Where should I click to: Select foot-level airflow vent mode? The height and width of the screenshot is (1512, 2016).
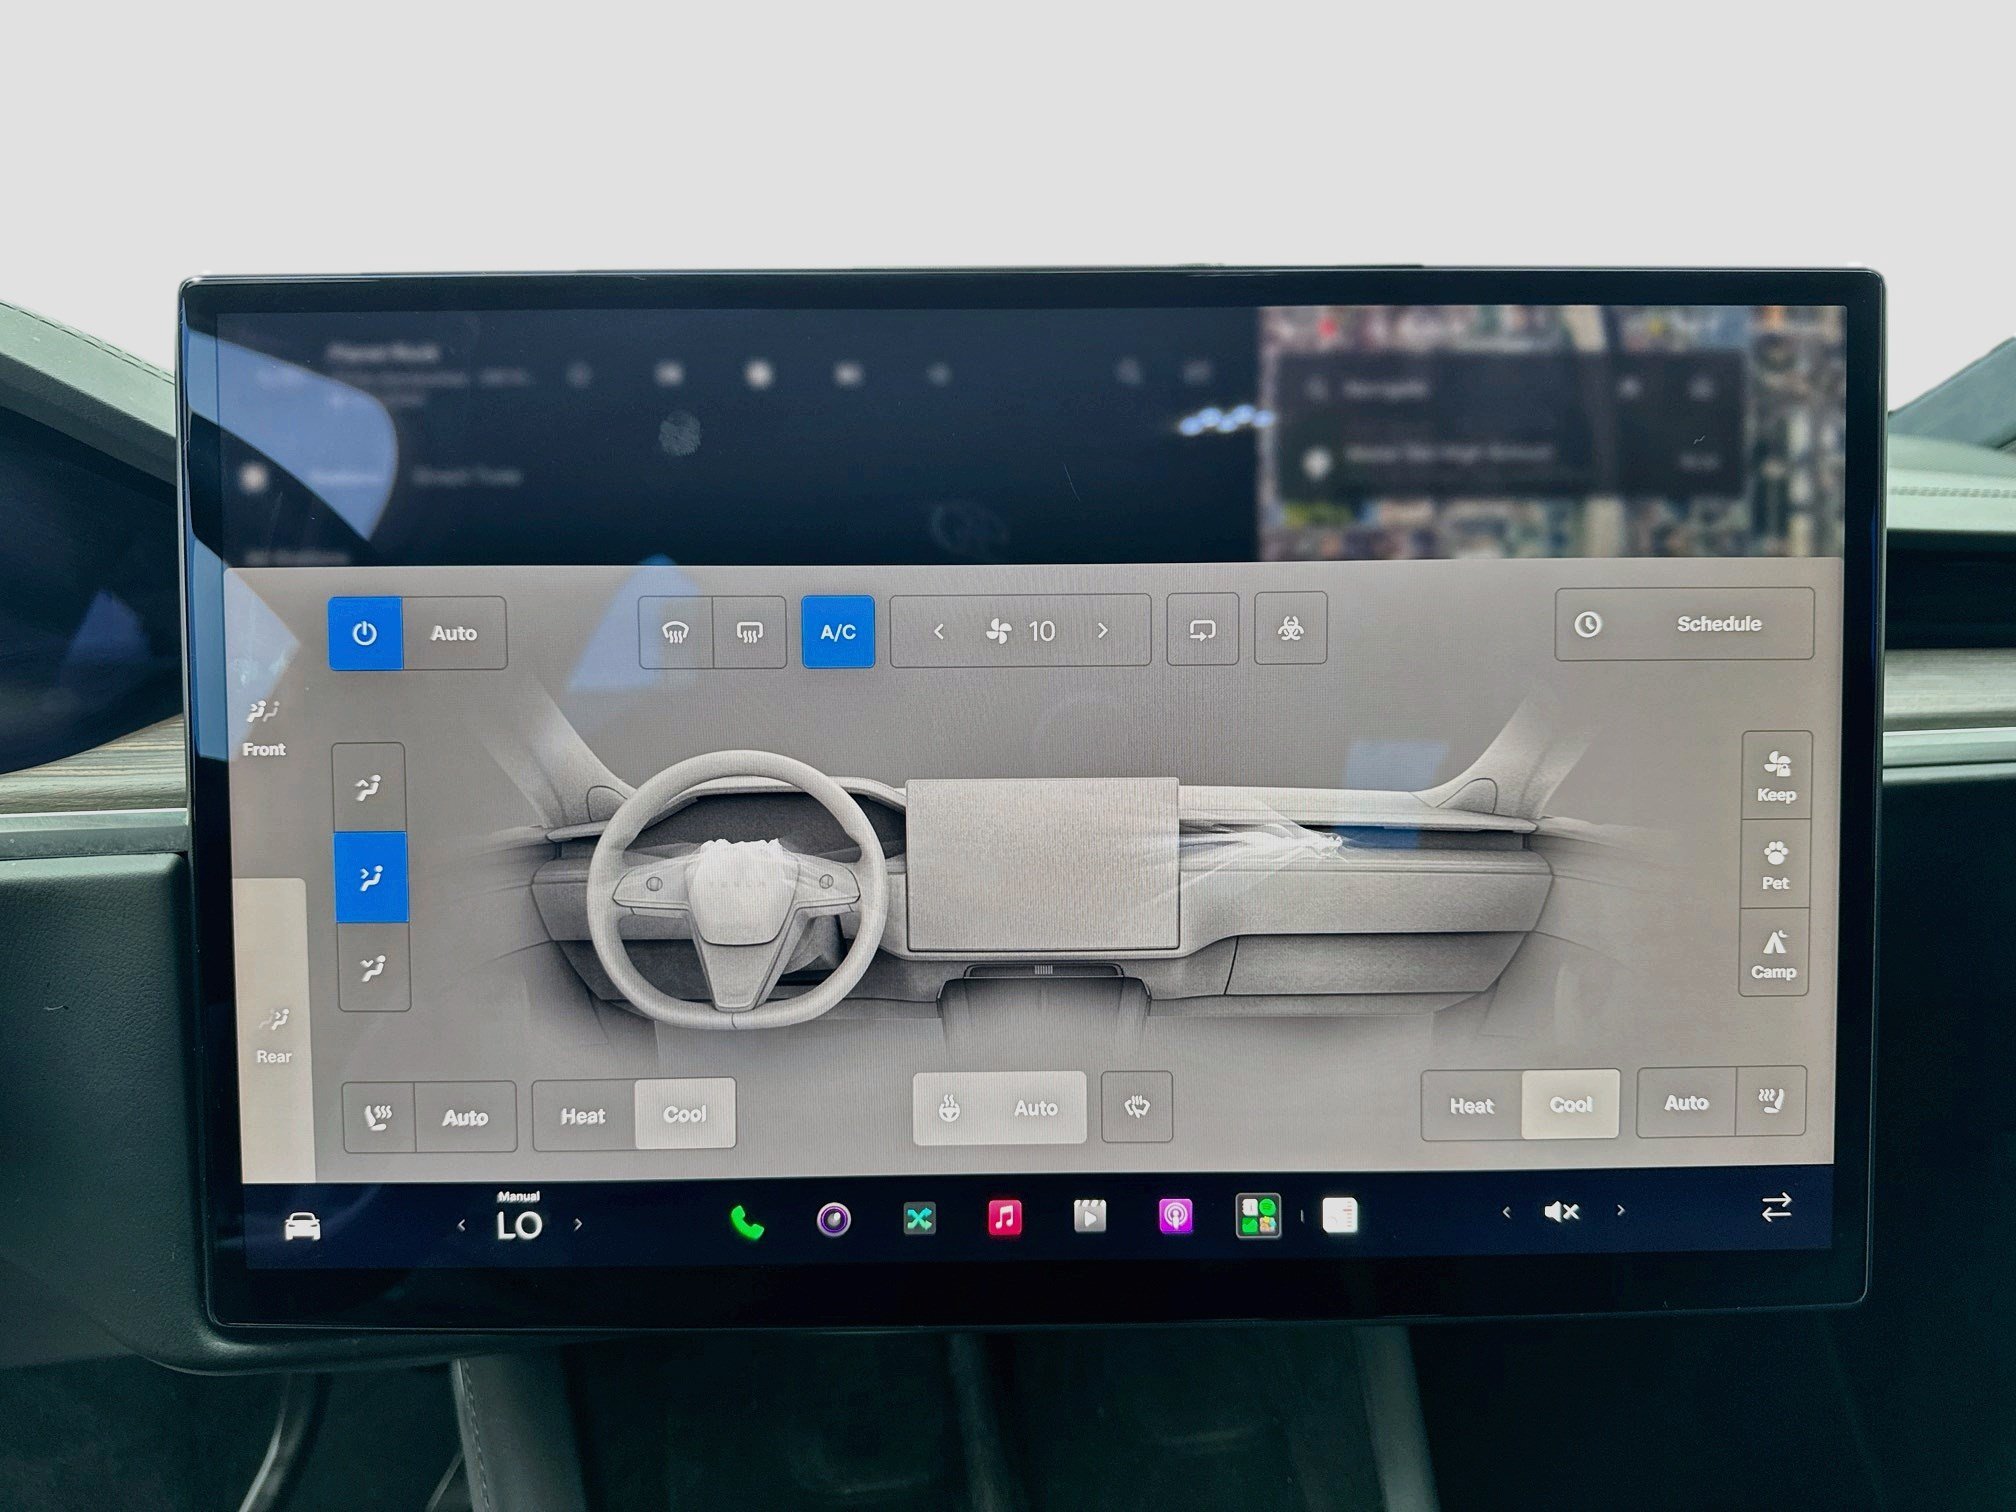373,967
